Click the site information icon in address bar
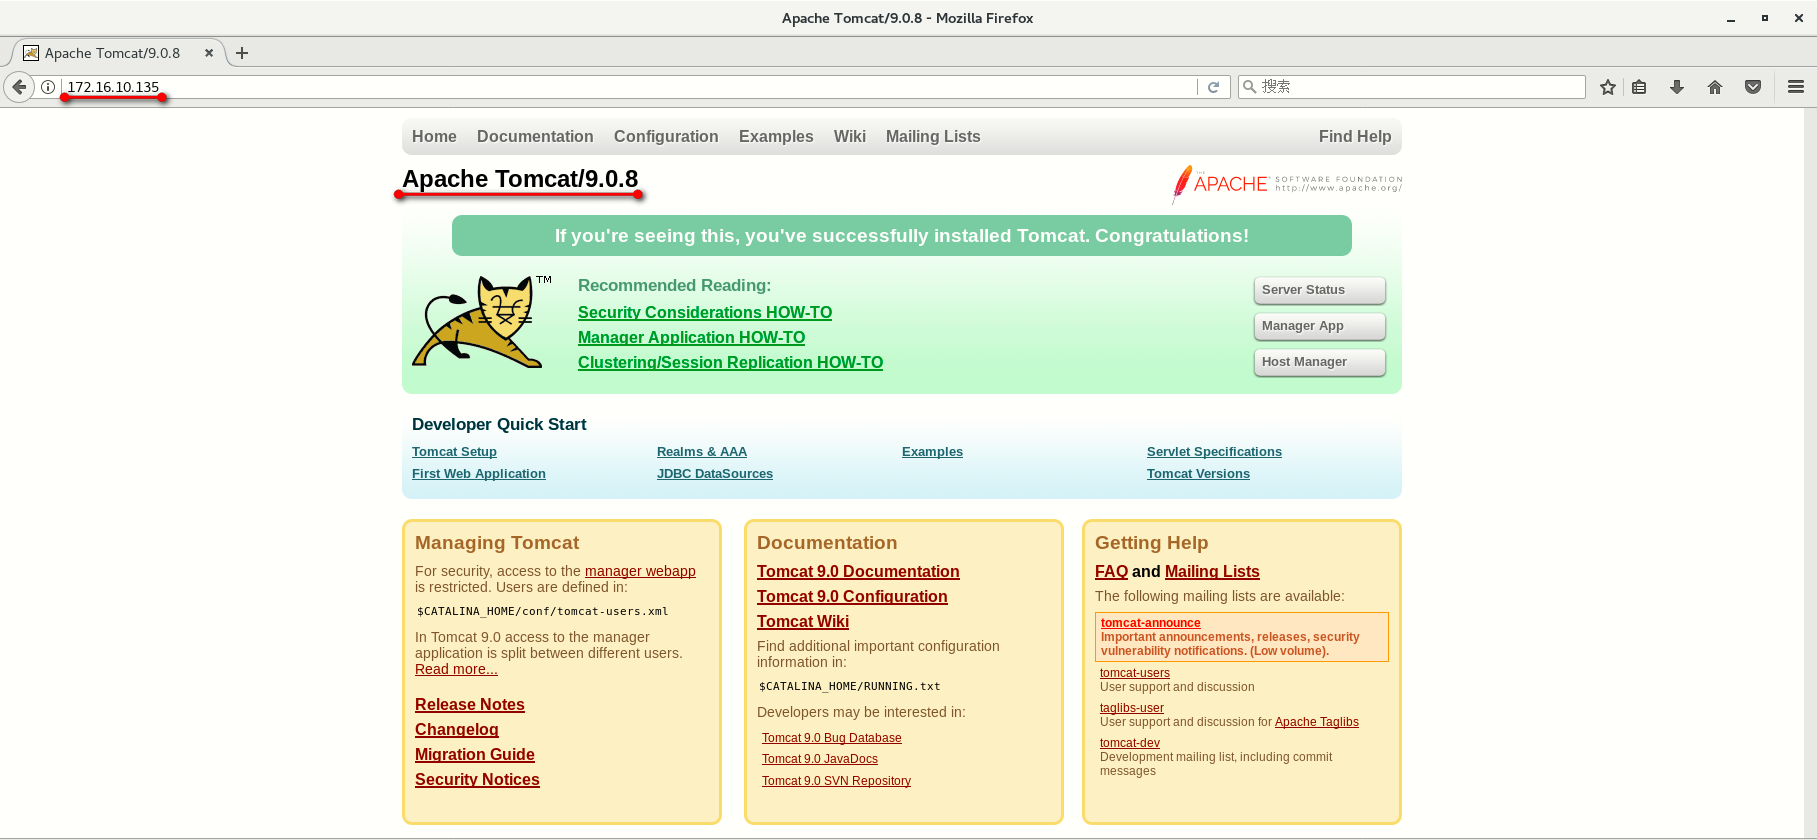1817x840 pixels. tap(47, 87)
